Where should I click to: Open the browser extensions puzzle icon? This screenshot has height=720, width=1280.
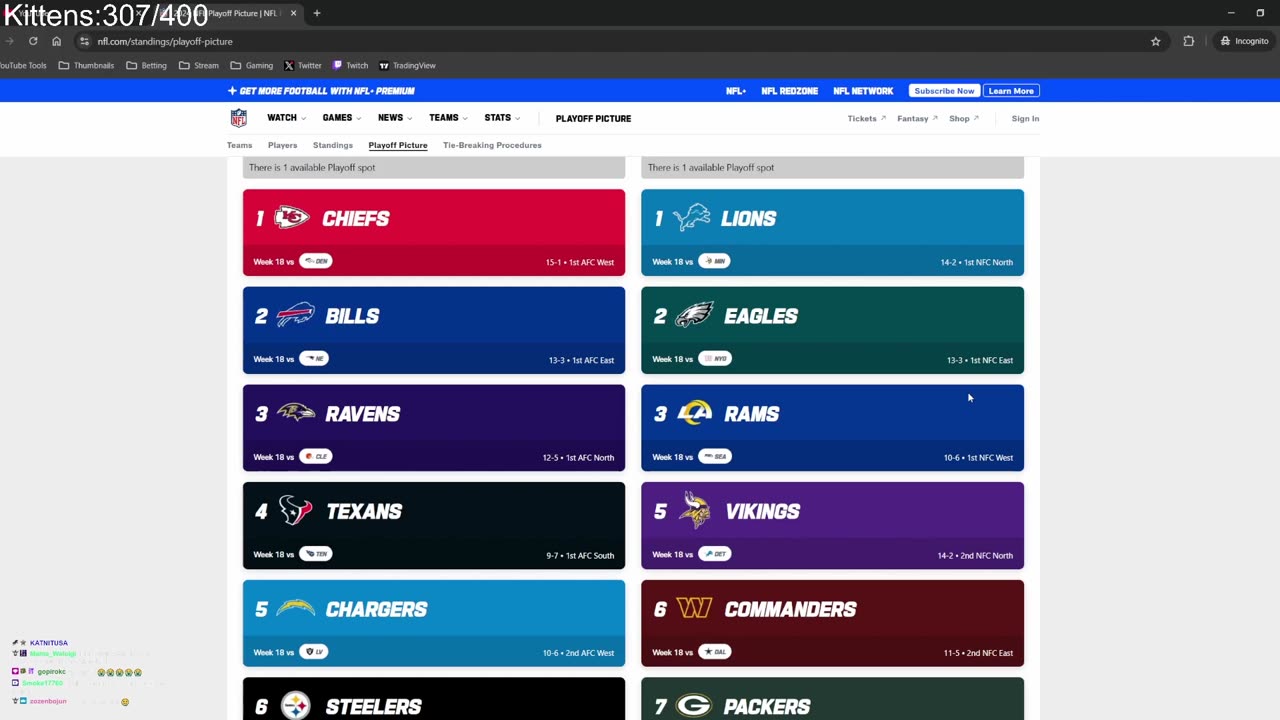pyautogui.click(x=1188, y=41)
